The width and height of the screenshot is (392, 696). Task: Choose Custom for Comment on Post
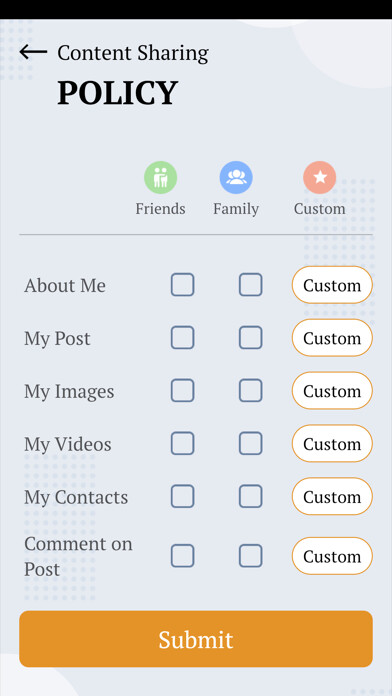pyautogui.click(x=332, y=556)
